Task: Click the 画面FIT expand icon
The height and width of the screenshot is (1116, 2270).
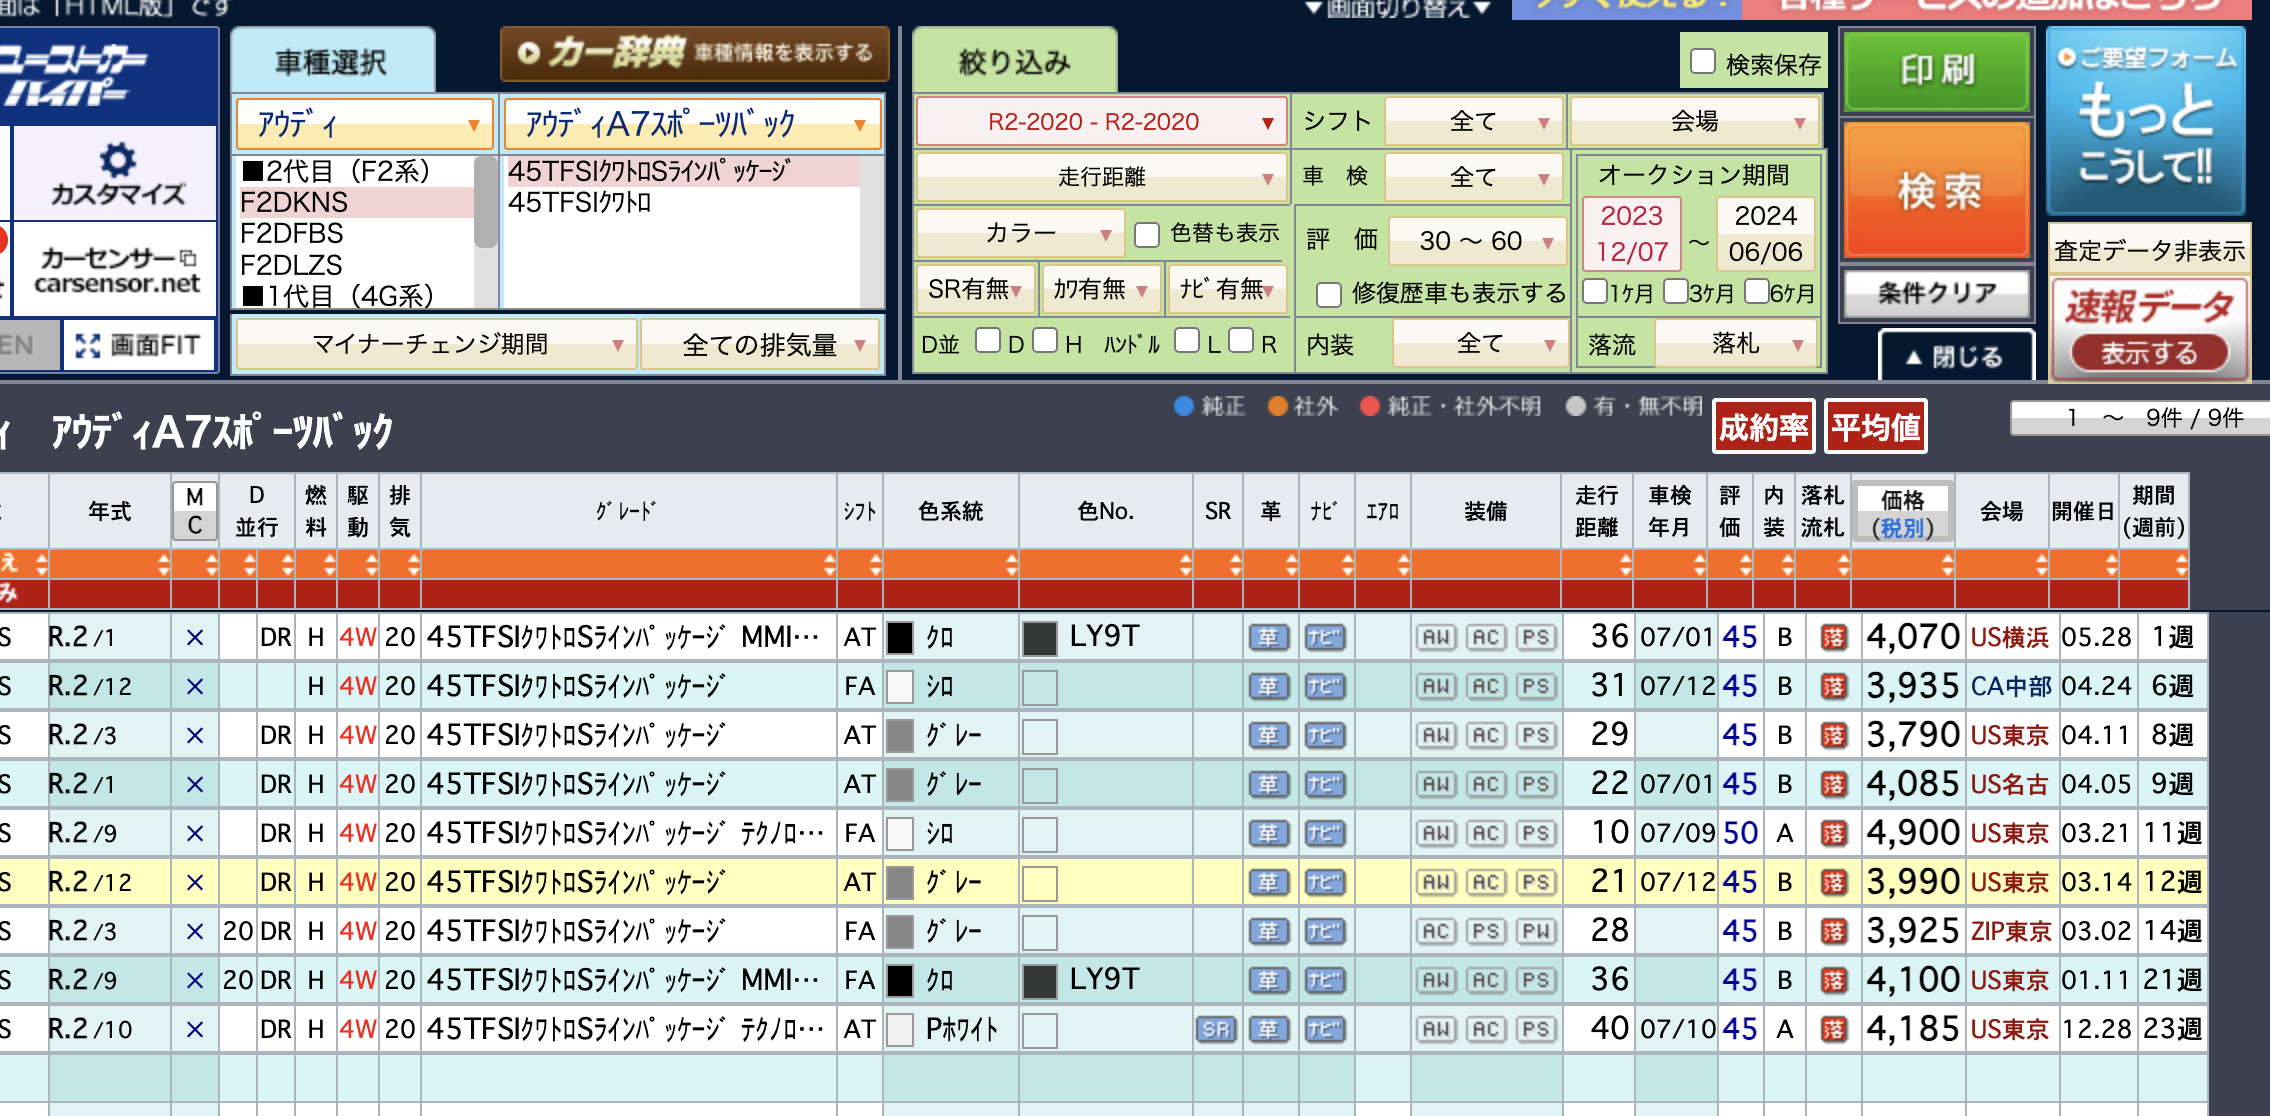Action: click(x=88, y=346)
